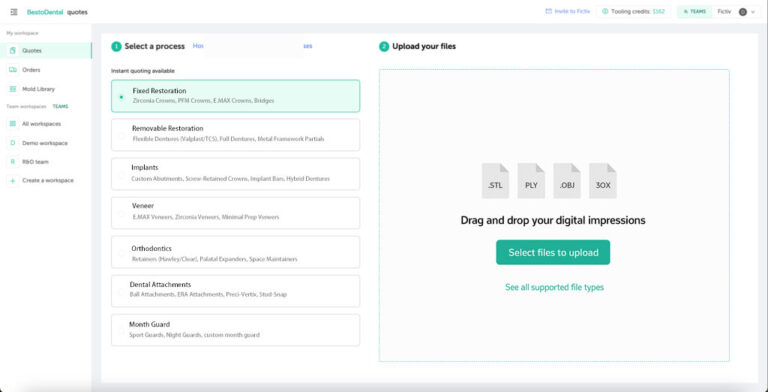Image resolution: width=768 pixels, height=392 pixels.
Task: Click Instant quoting available label
Action: 143,71
